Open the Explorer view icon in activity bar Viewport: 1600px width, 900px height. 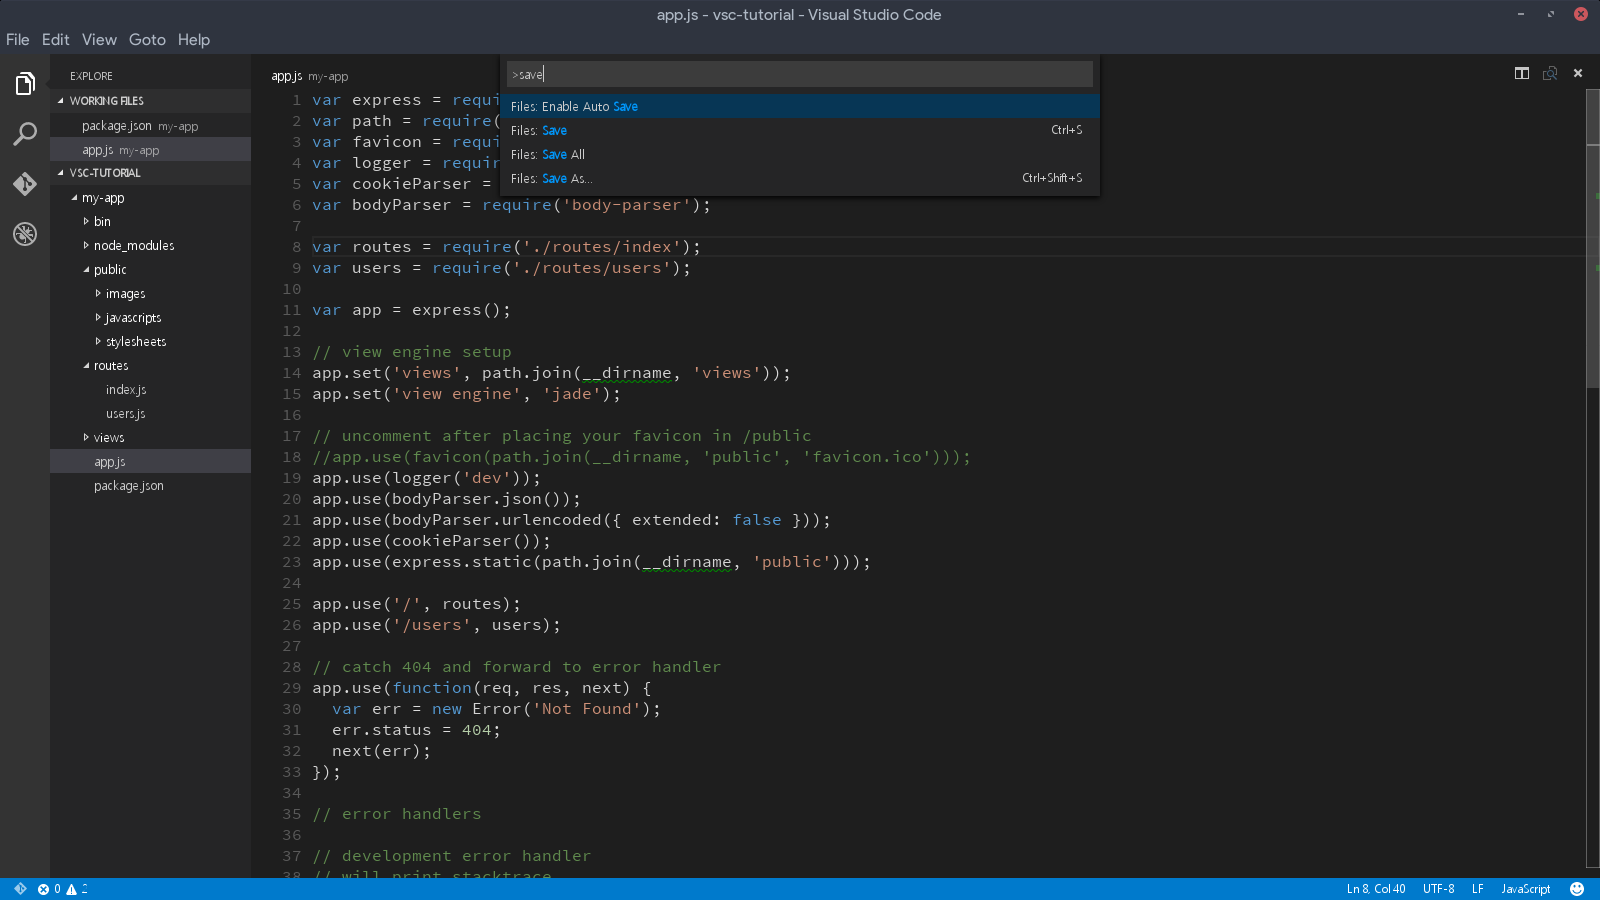point(25,84)
